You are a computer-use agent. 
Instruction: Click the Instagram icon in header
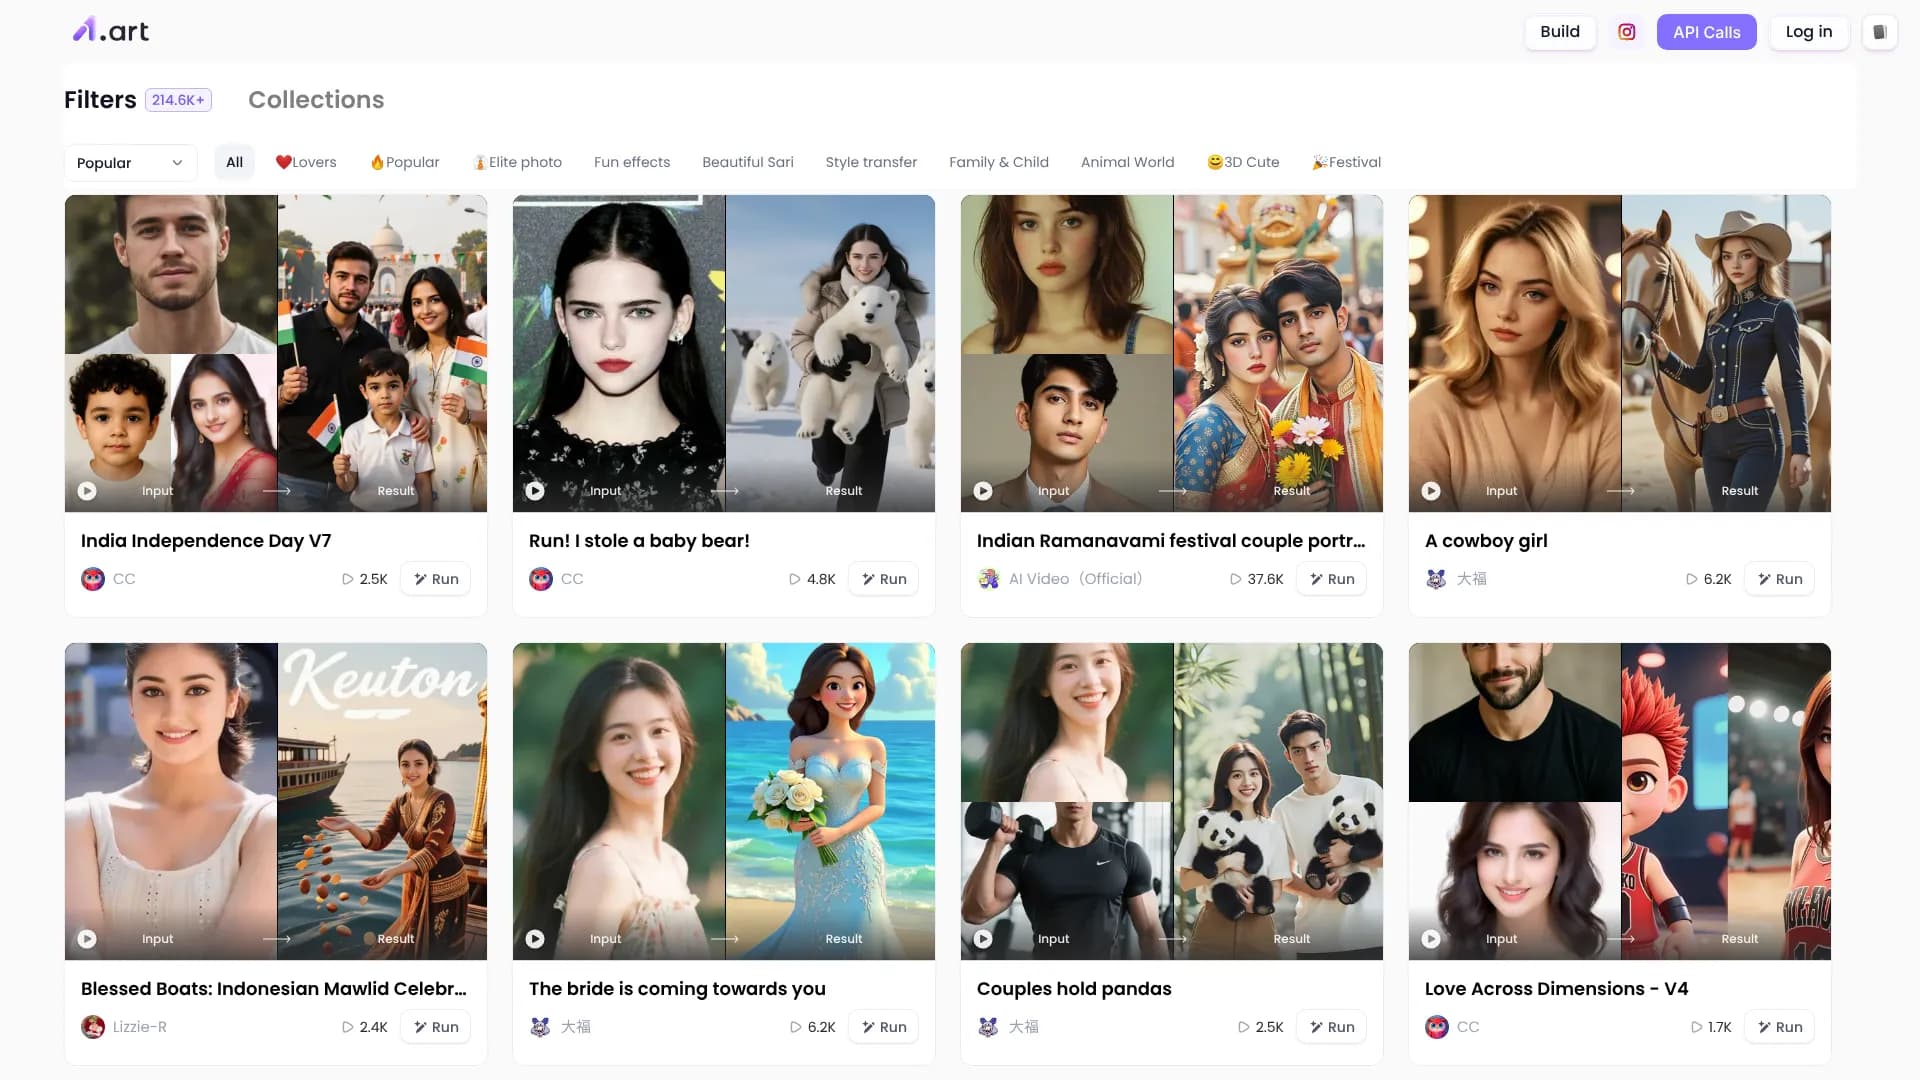[1626, 32]
